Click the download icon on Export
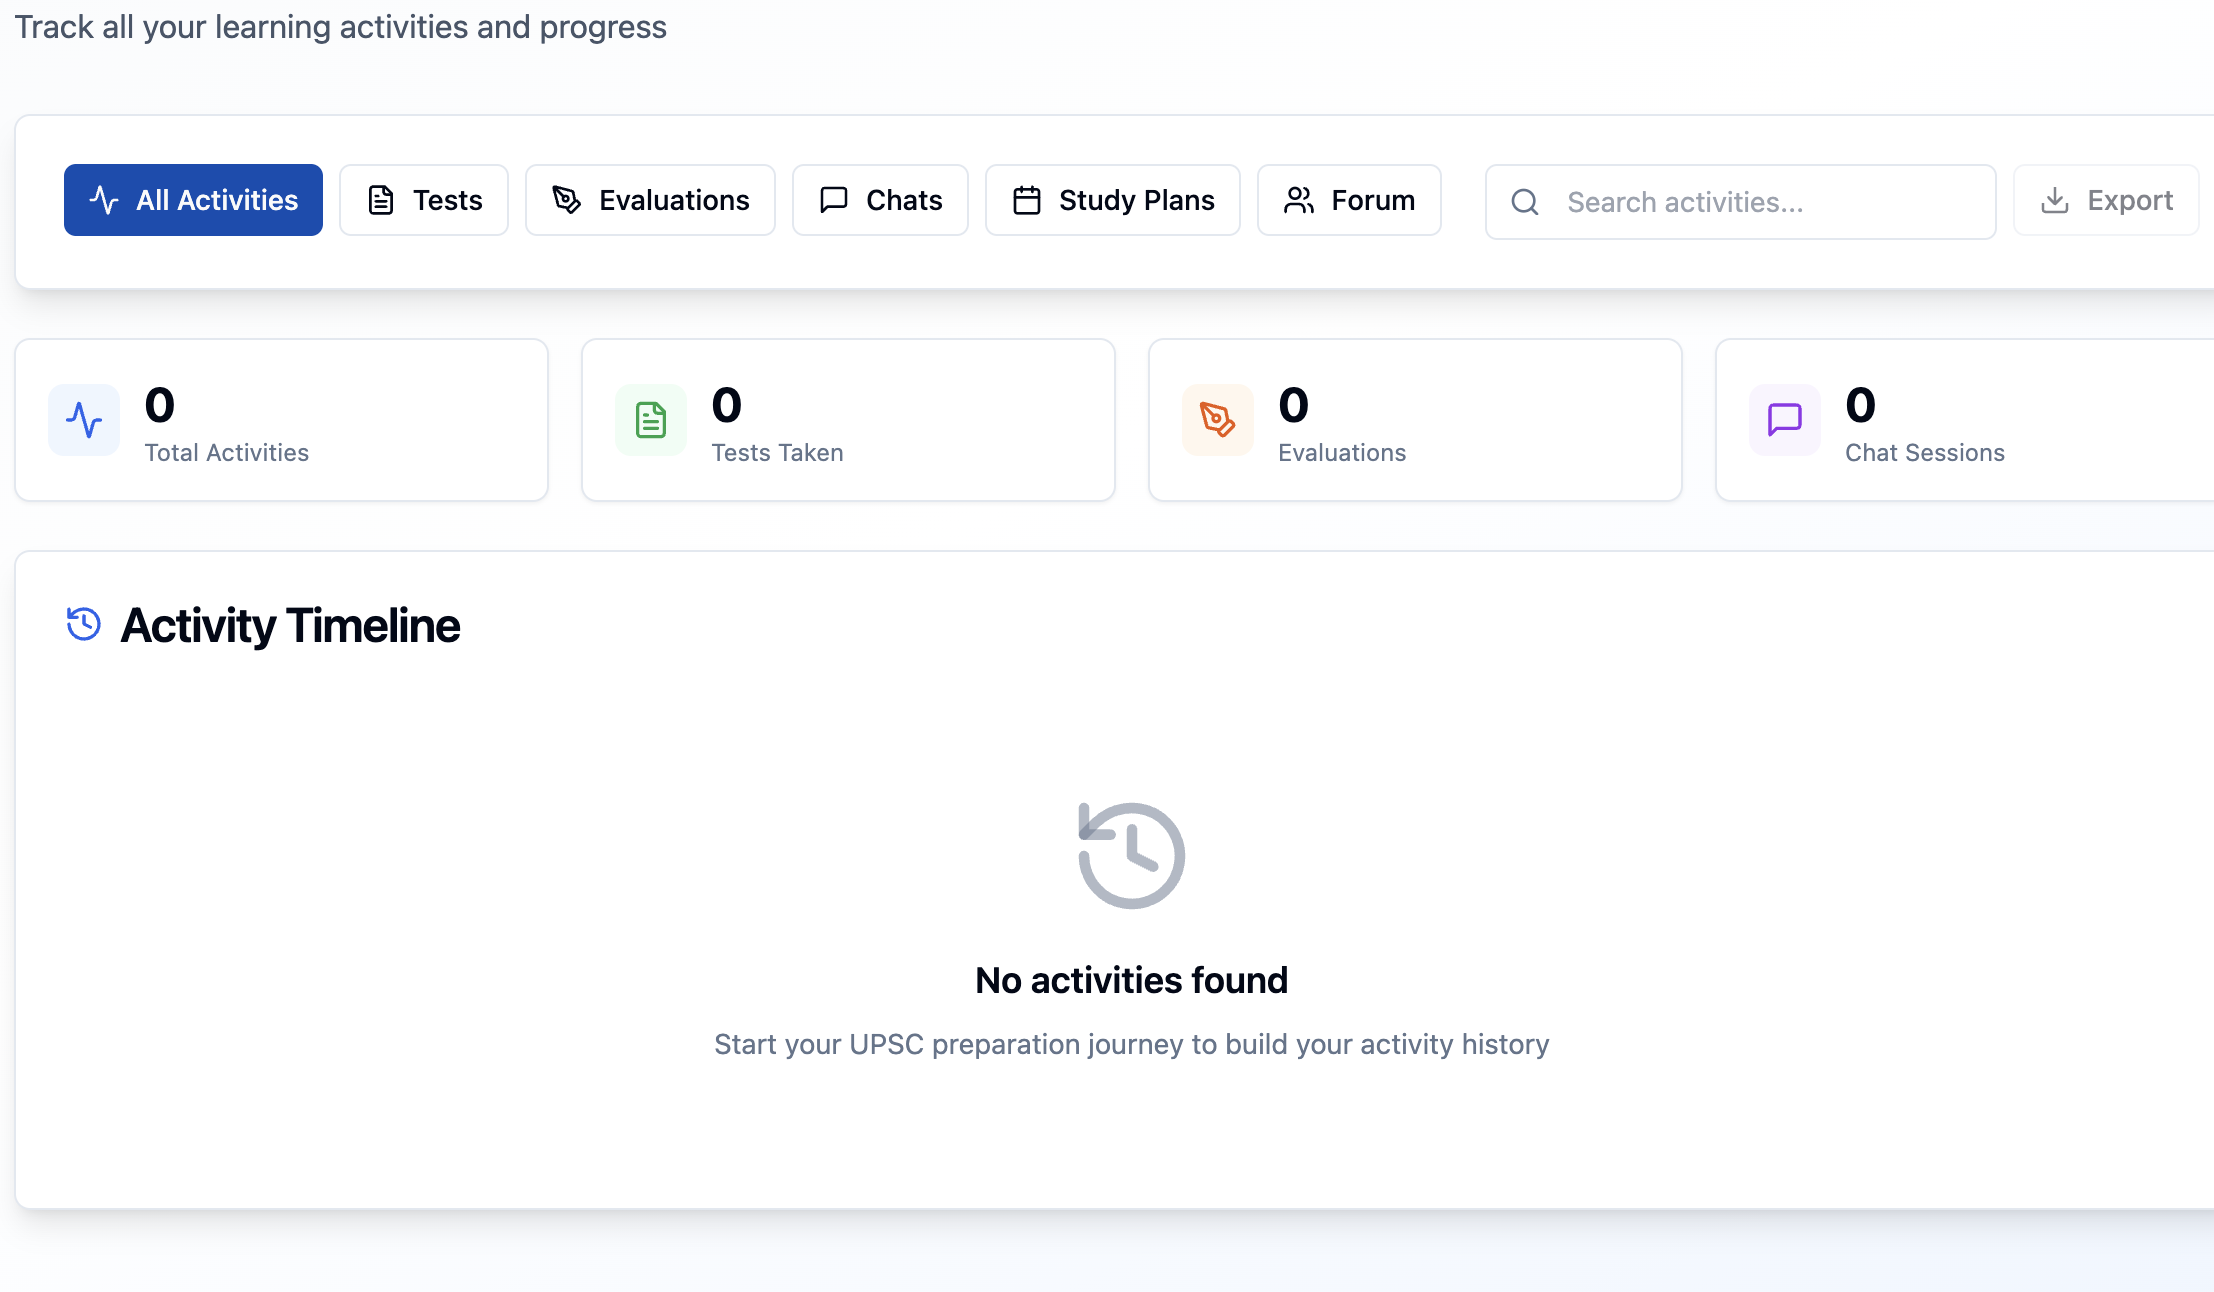This screenshot has width=2214, height=1292. 2055,200
